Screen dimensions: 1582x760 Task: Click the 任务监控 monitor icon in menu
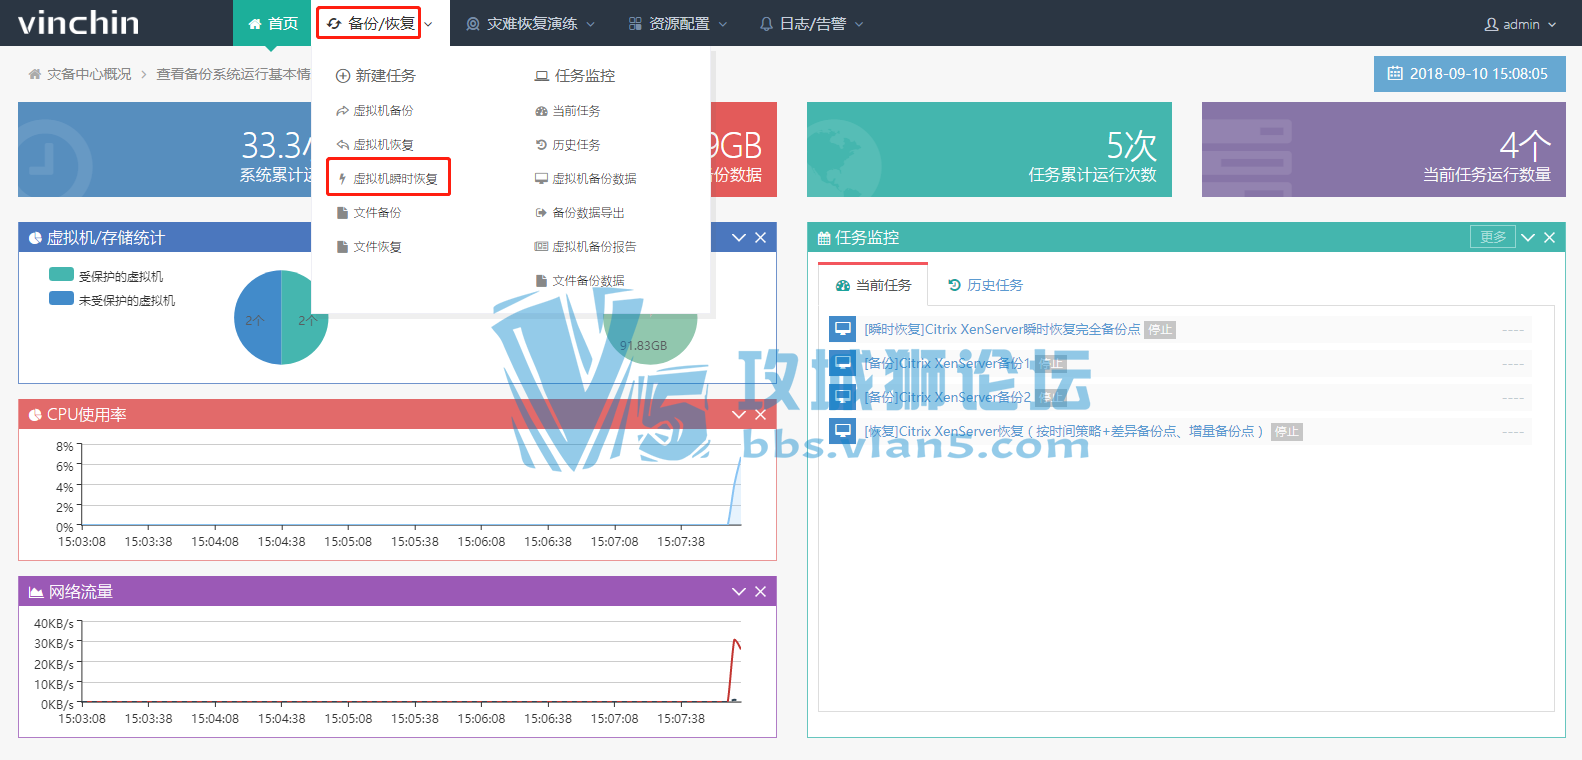[x=542, y=76]
